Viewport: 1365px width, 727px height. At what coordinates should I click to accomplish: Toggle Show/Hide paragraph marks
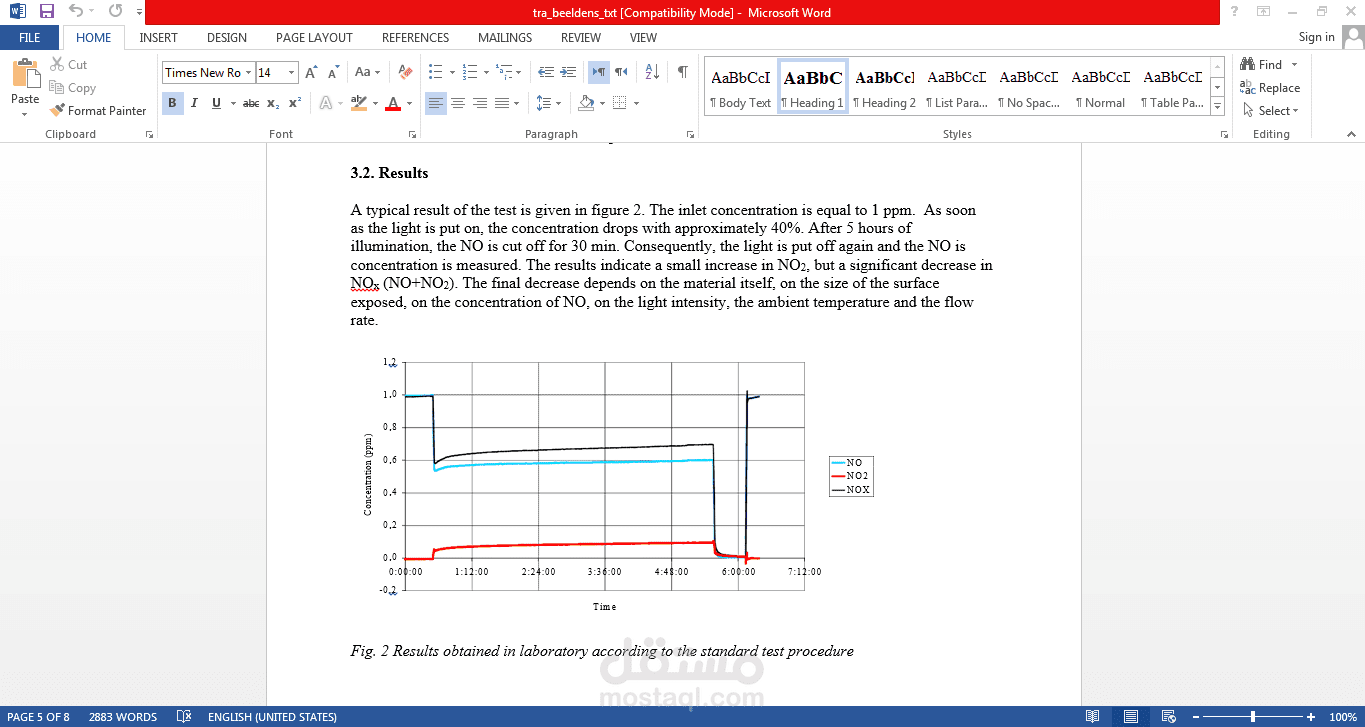point(682,72)
